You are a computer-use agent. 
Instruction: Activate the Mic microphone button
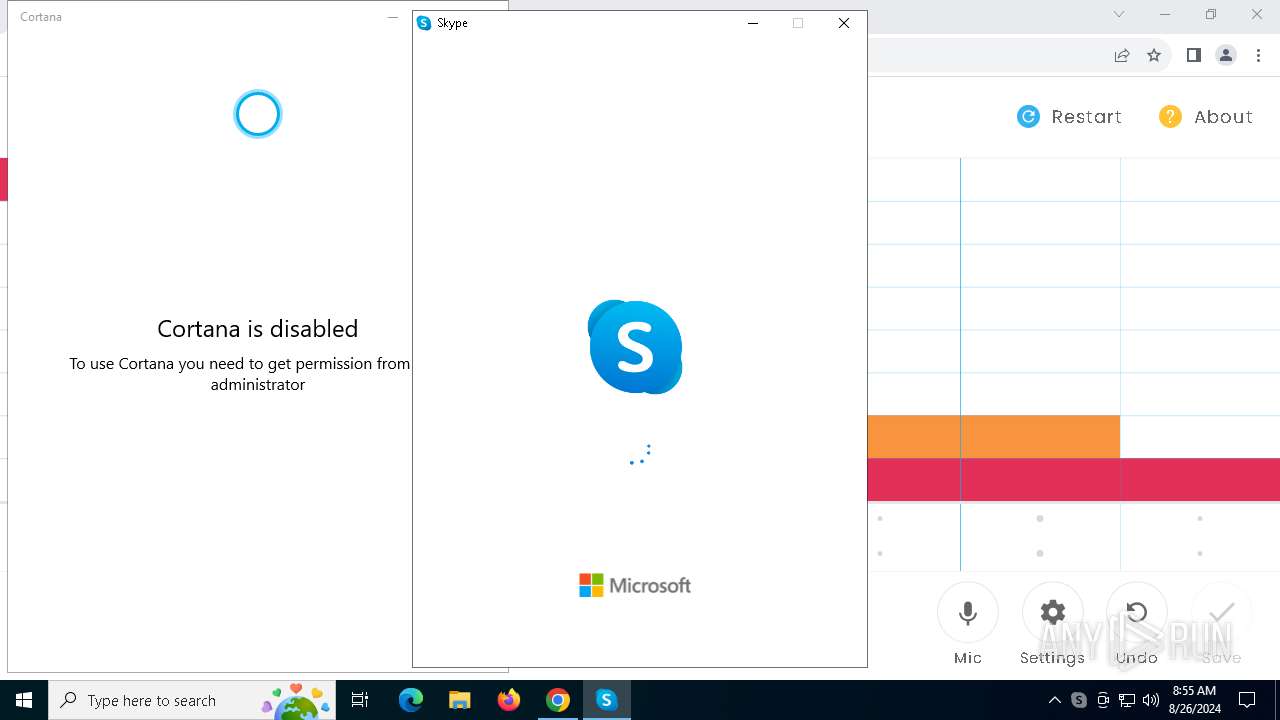point(968,613)
